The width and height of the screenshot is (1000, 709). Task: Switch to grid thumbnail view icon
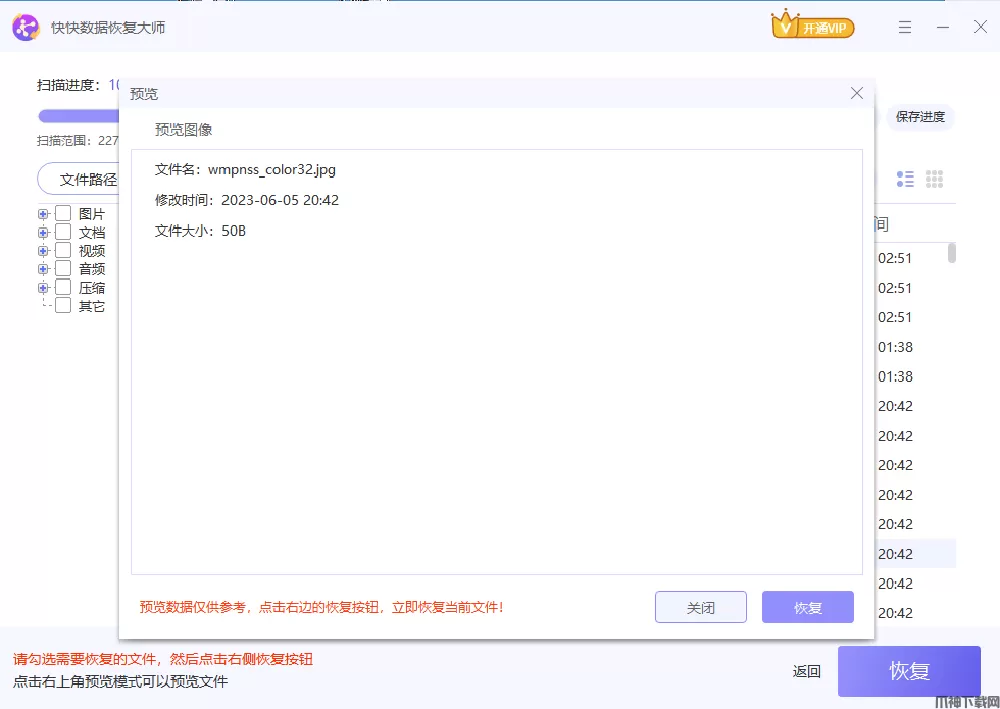coord(934,179)
